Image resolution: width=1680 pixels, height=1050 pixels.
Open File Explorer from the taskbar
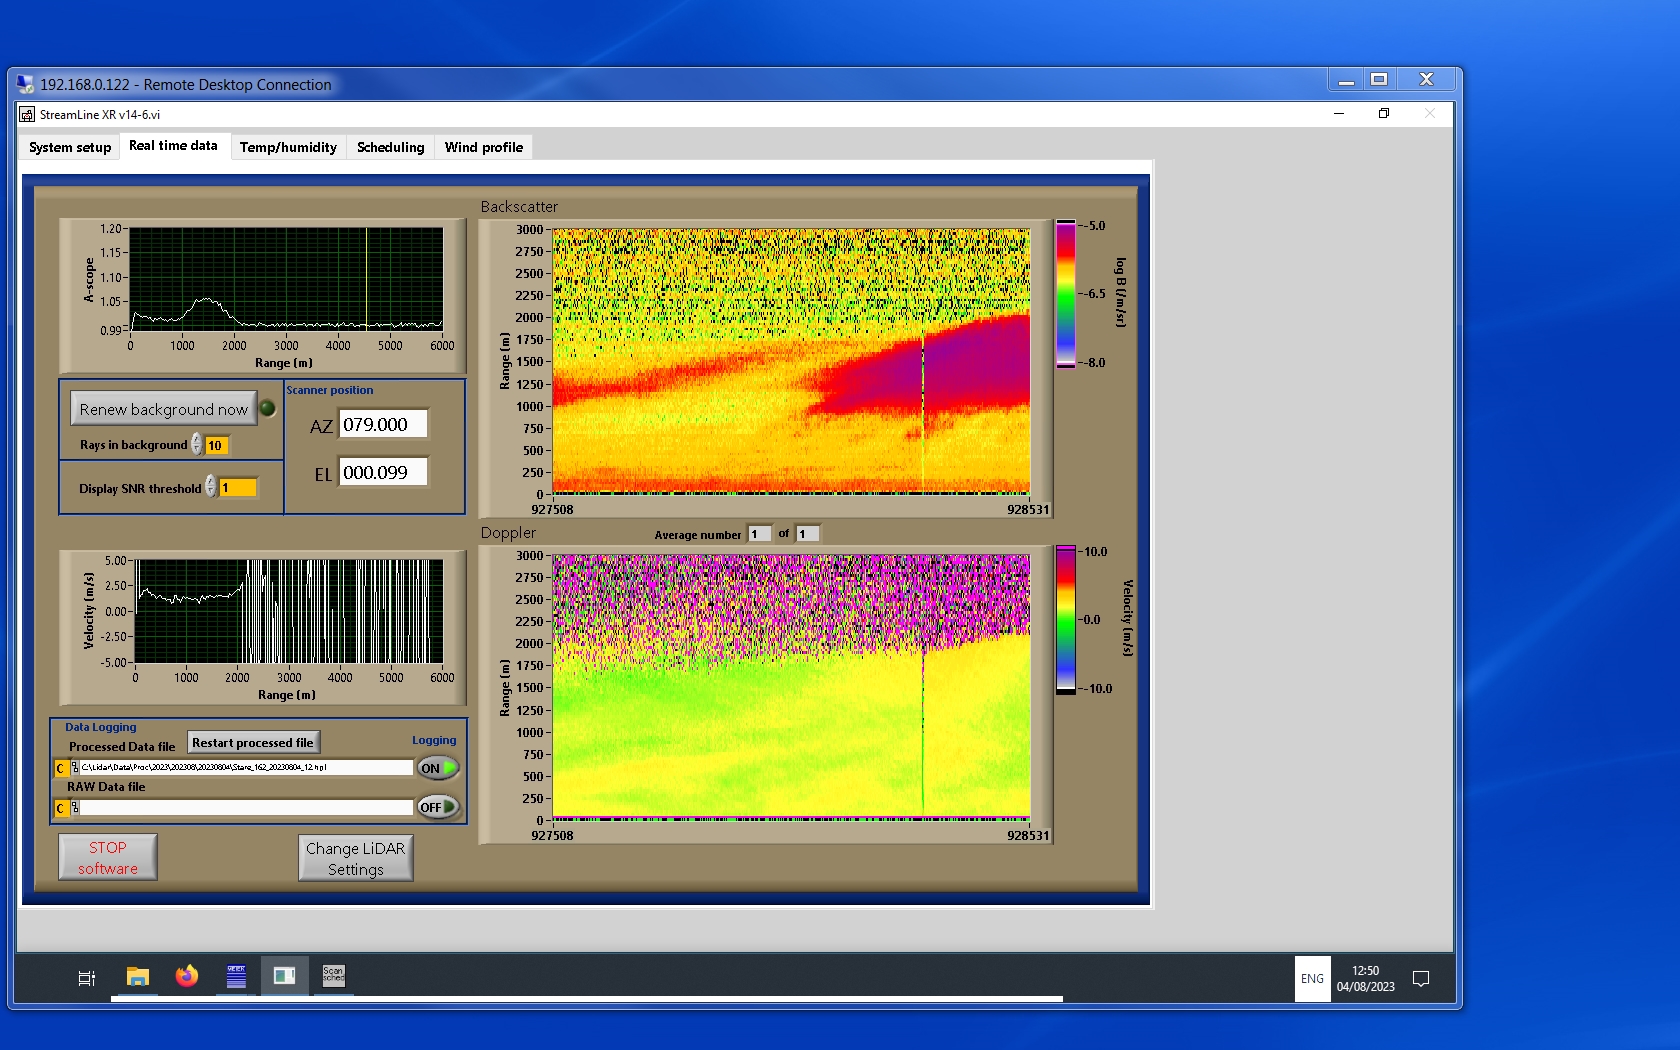(x=138, y=977)
